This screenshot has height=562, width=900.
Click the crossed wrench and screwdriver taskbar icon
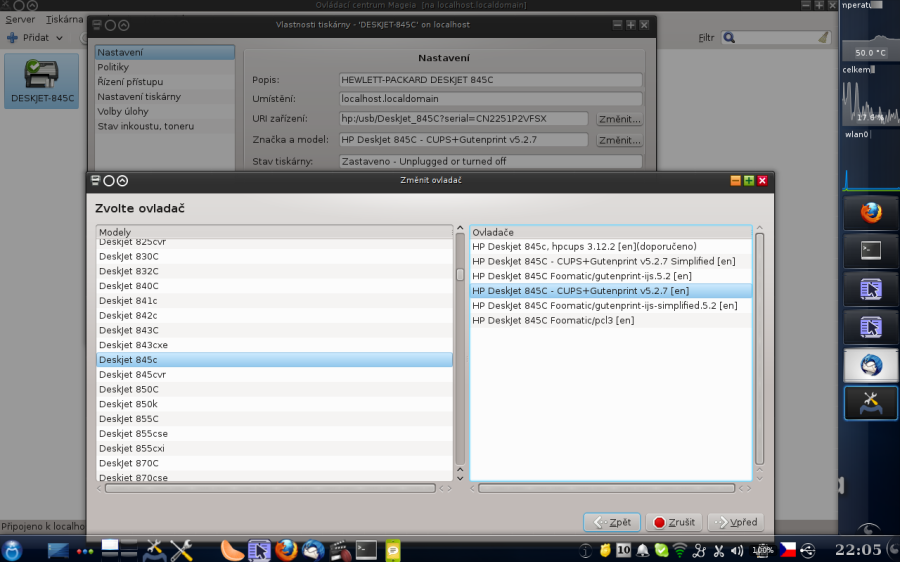(181, 550)
